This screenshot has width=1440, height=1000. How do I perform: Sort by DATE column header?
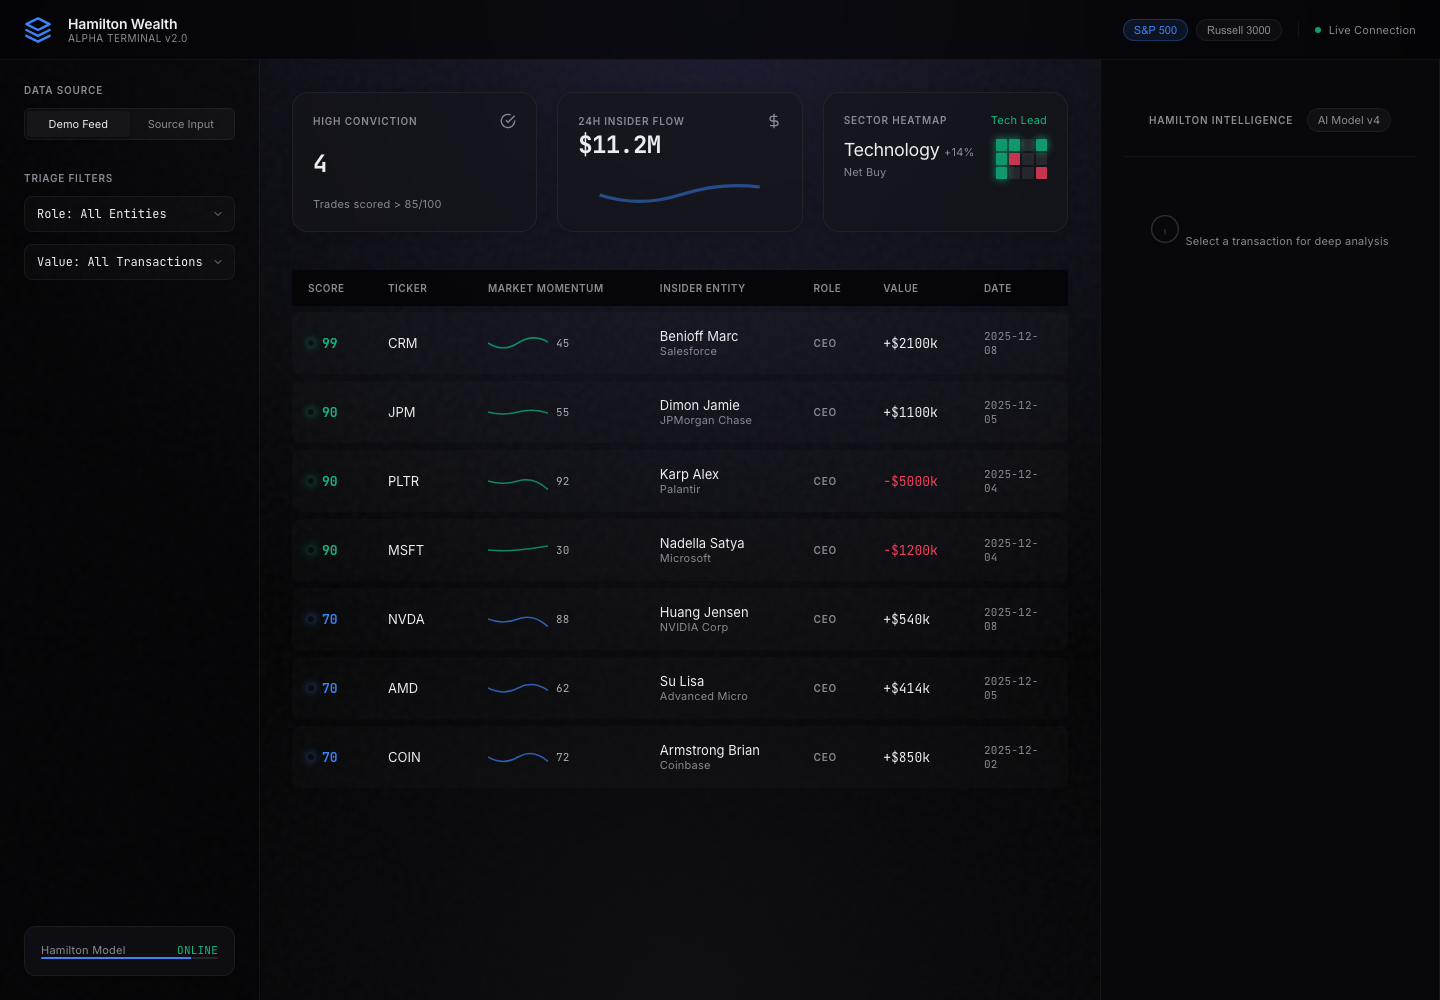pyautogui.click(x=997, y=288)
